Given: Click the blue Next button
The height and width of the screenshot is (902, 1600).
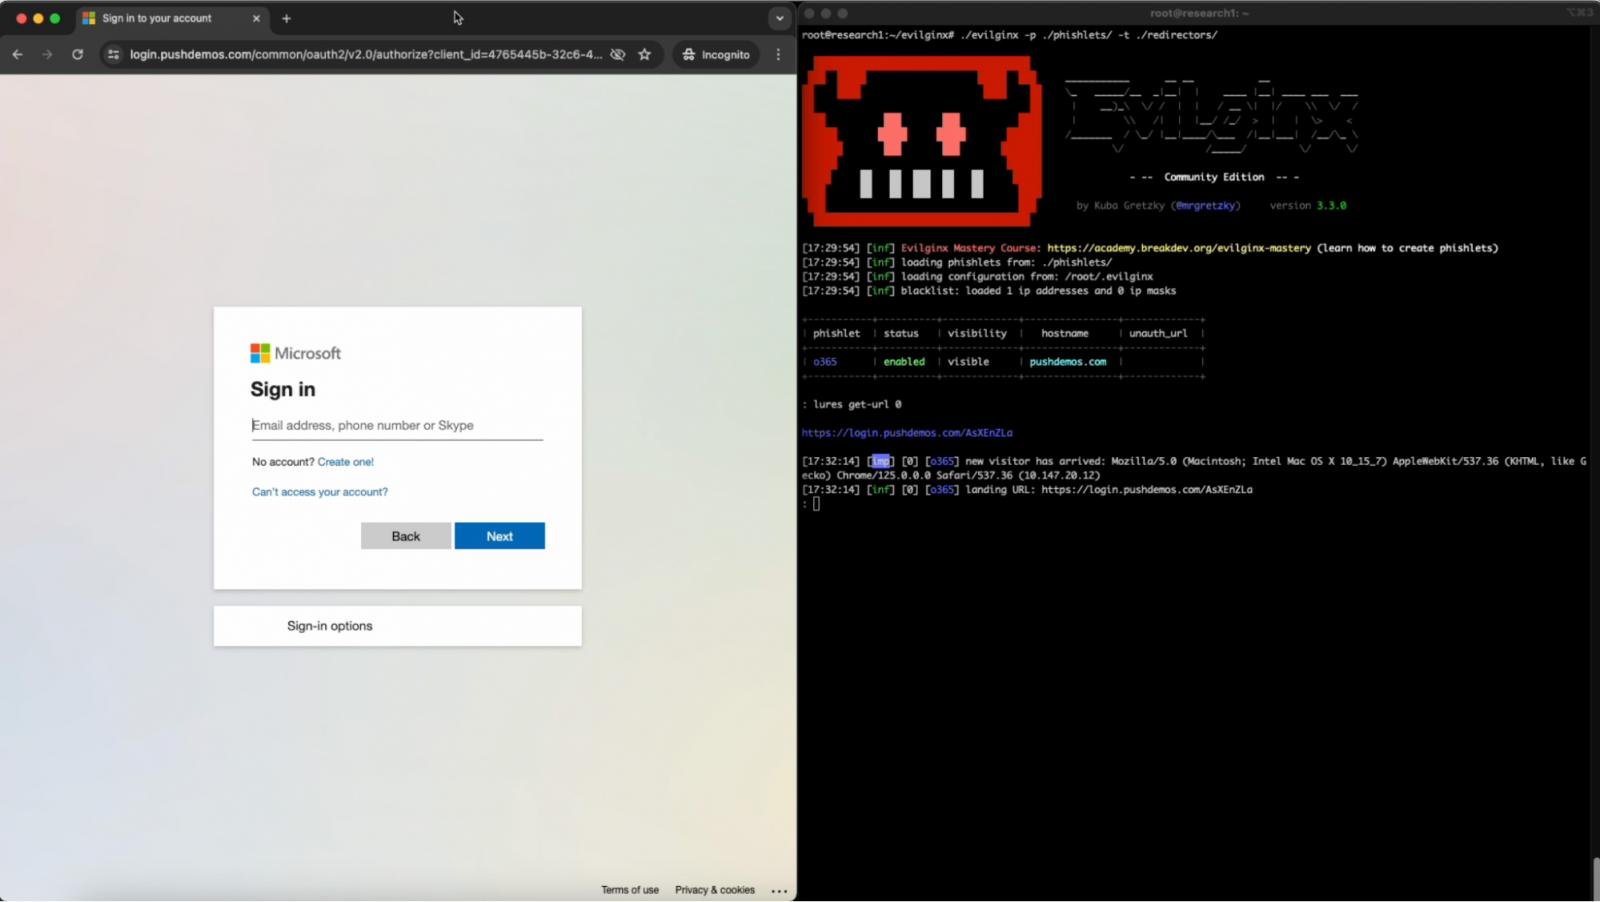Looking at the screenshot, I should pos(500,536).
